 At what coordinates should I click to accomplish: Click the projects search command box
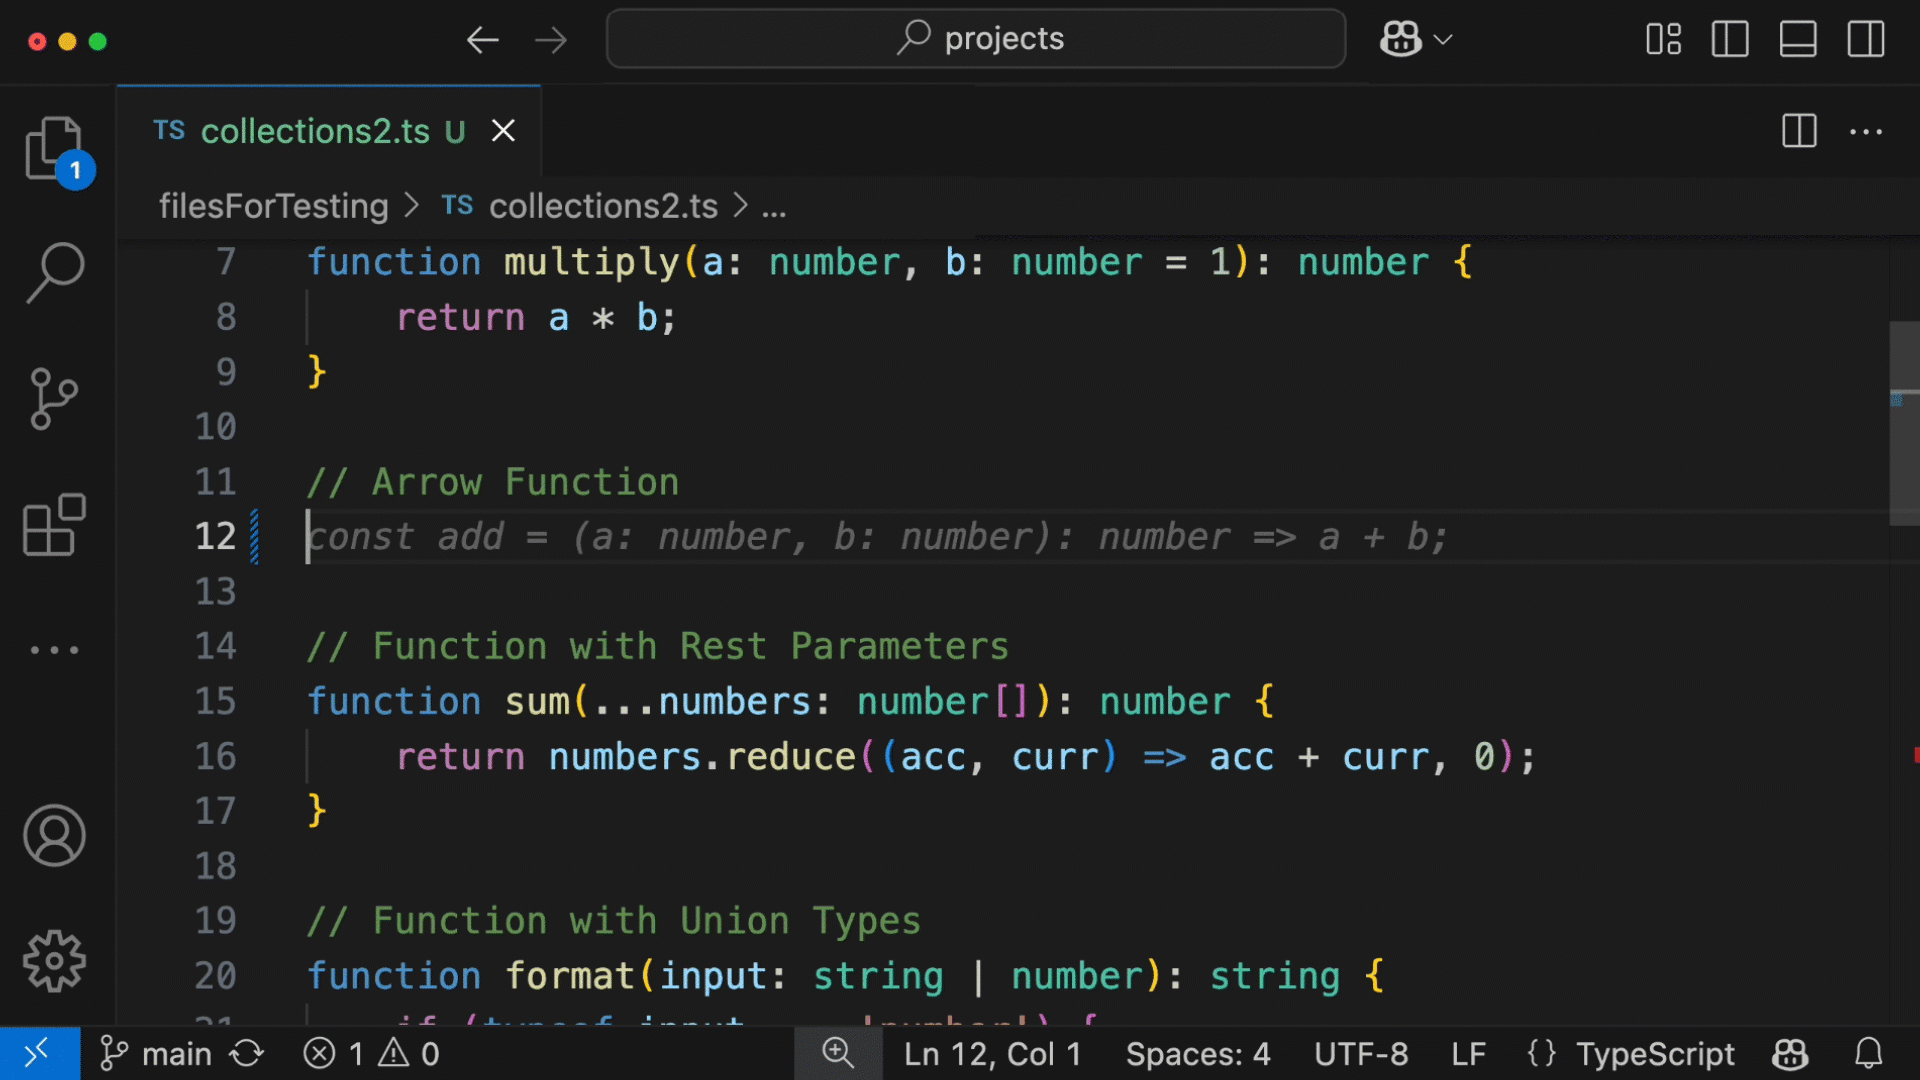pyautogui.click(x=976, y=39)
